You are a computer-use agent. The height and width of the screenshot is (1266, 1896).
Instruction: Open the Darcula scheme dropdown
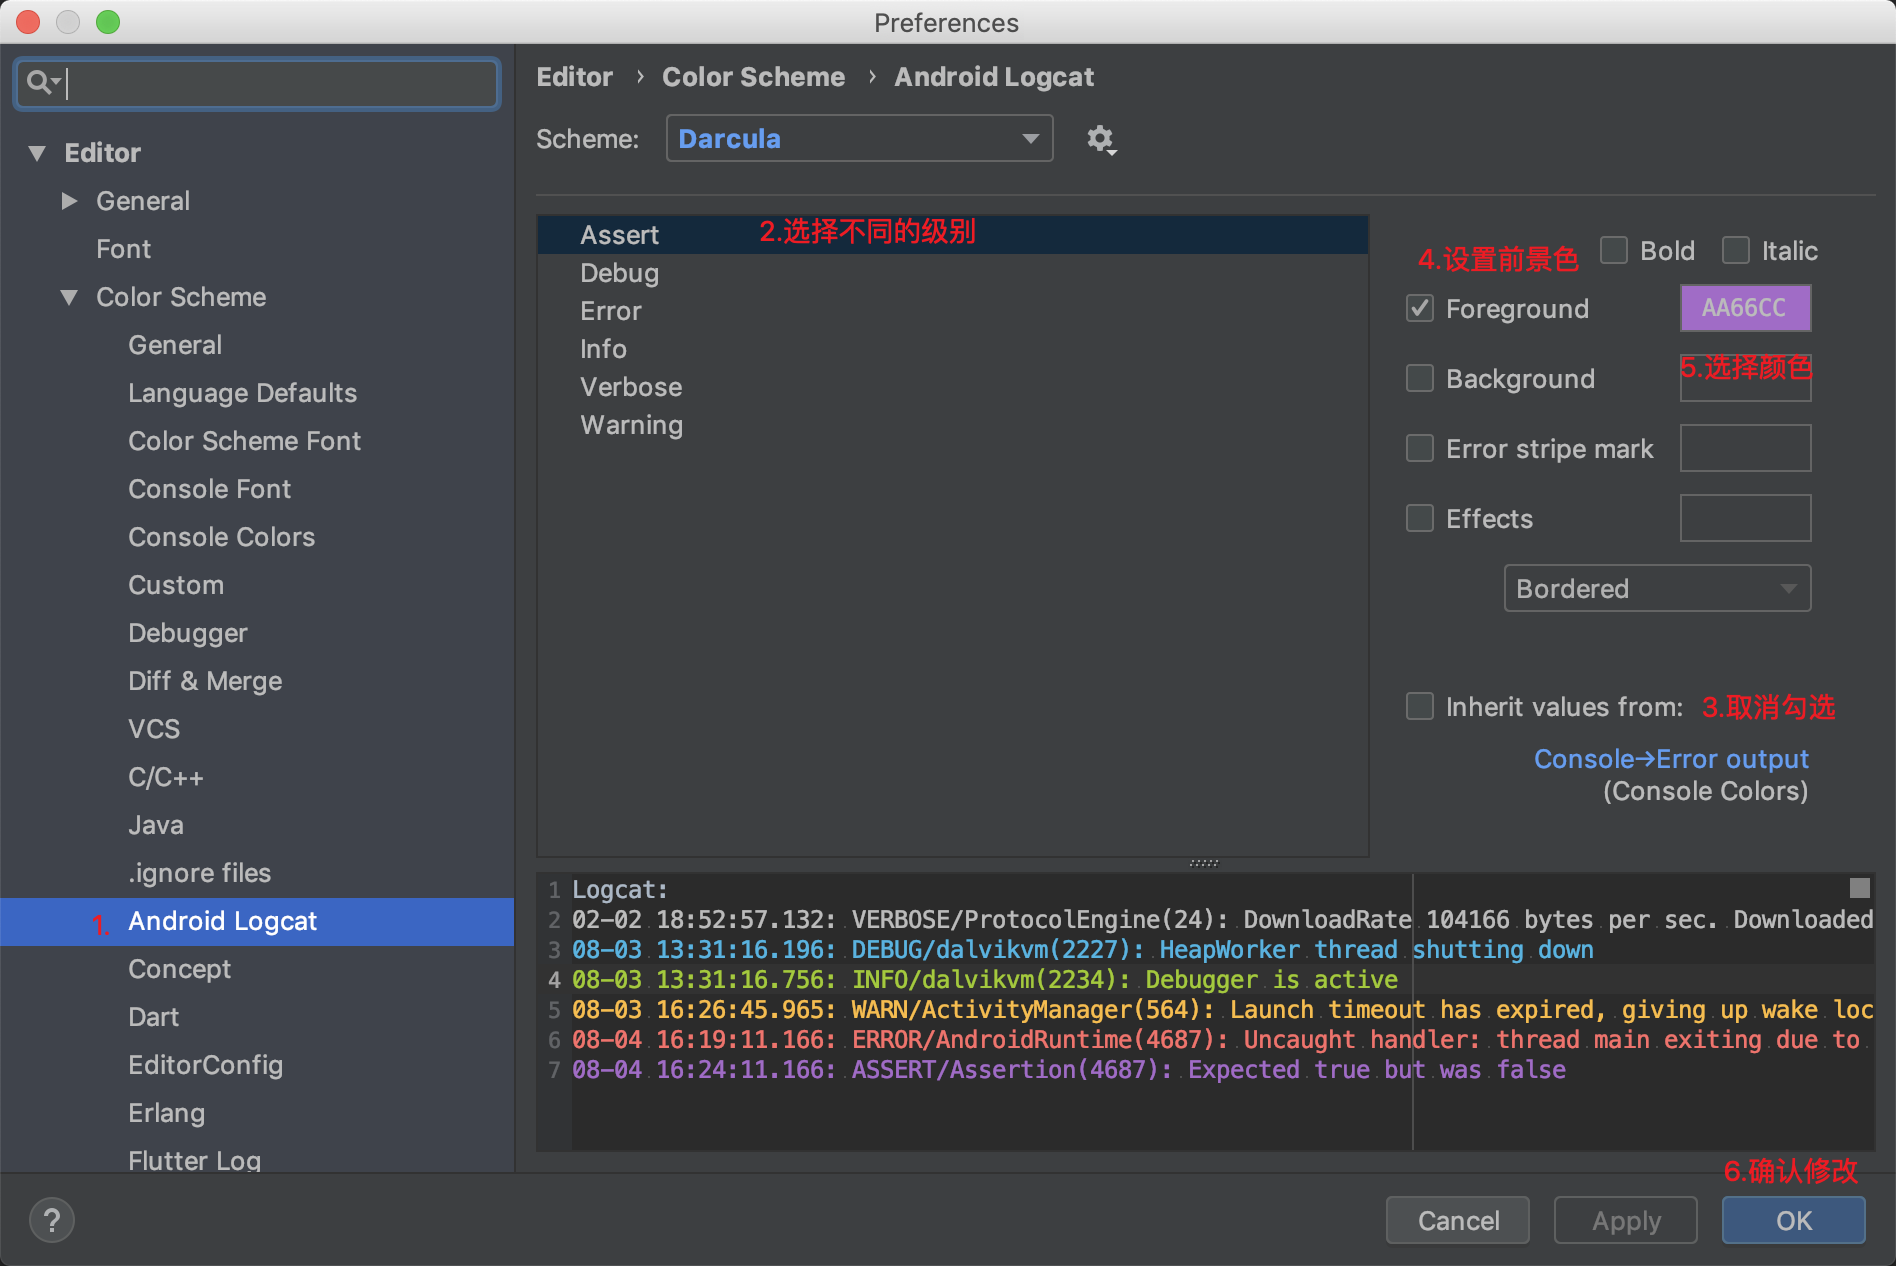tap(859, 138)
